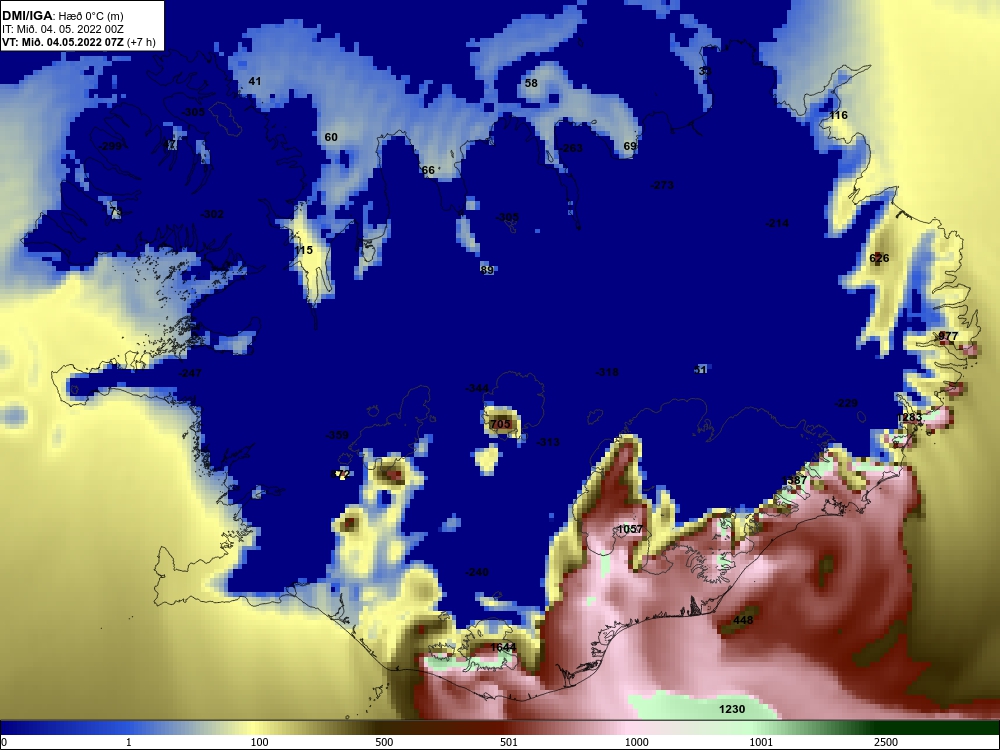Click the map value -229
The image size is (1000, 750).
pyautogui.click(x=846, y=403)
